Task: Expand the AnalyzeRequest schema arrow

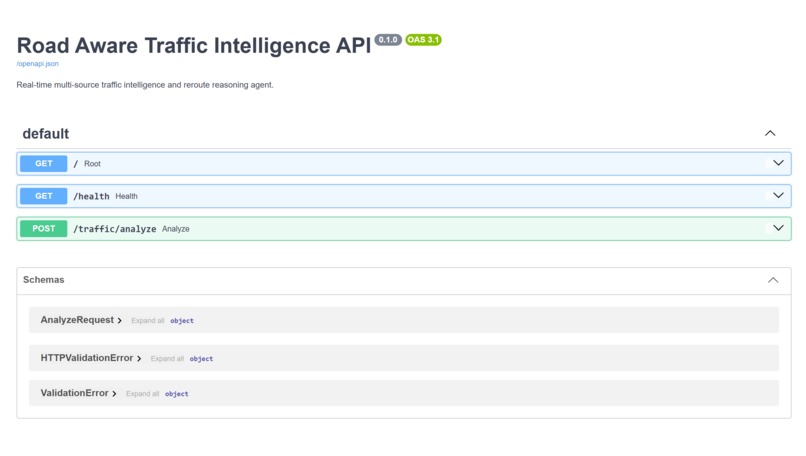Action: pos(119,320)
